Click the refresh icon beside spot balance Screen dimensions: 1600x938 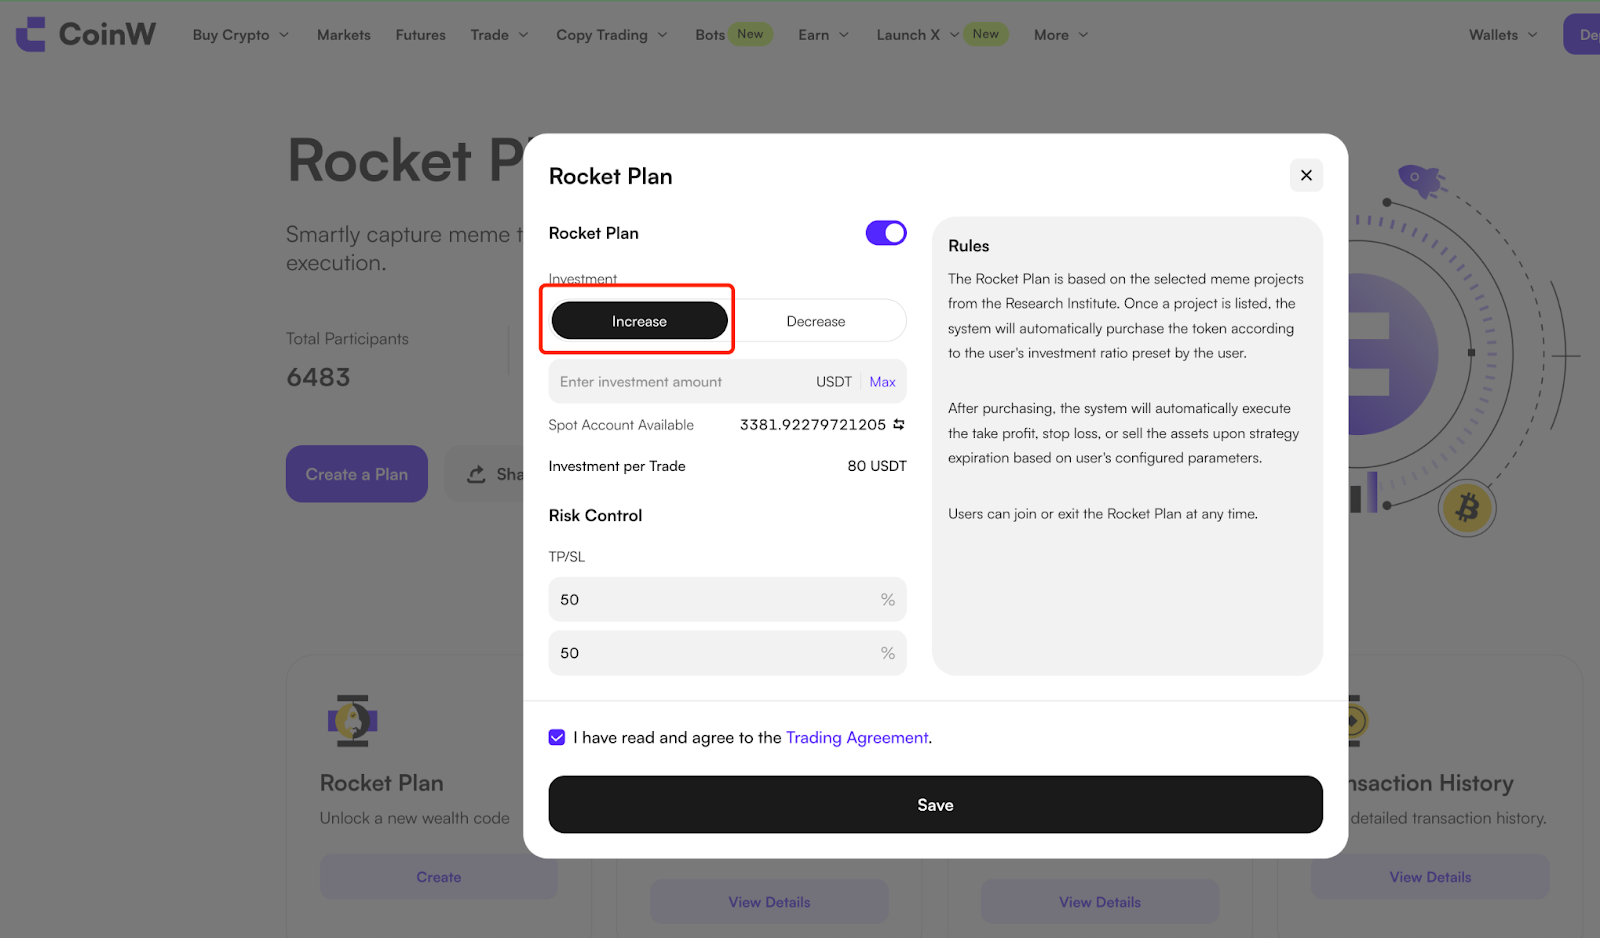(899, 425)
